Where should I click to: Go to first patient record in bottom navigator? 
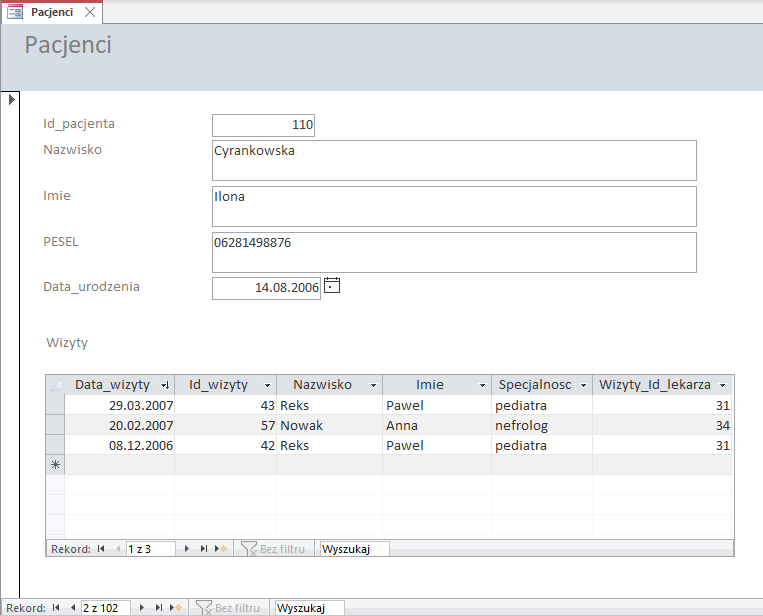pyautogui.click(x=56, y=608)
